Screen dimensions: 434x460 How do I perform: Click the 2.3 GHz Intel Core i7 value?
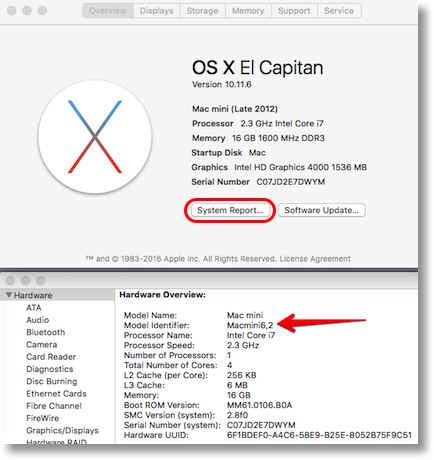pos(282,124)
